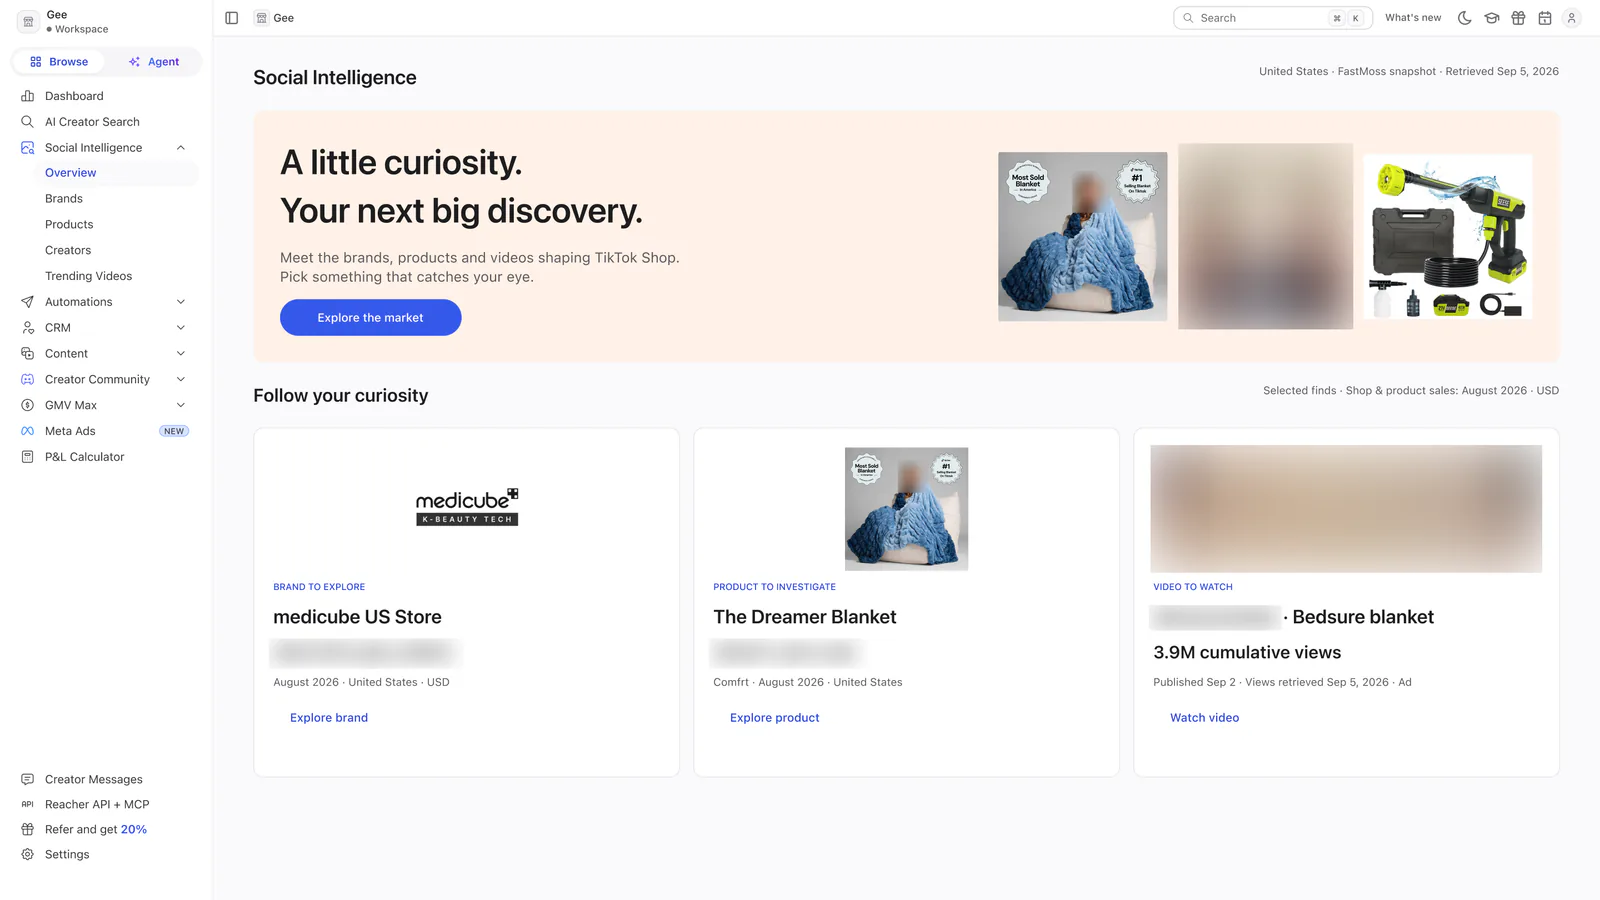Screen dimensions: 1600x900
Task: Open the gift box rewards icon
Action: point(1518,18)
